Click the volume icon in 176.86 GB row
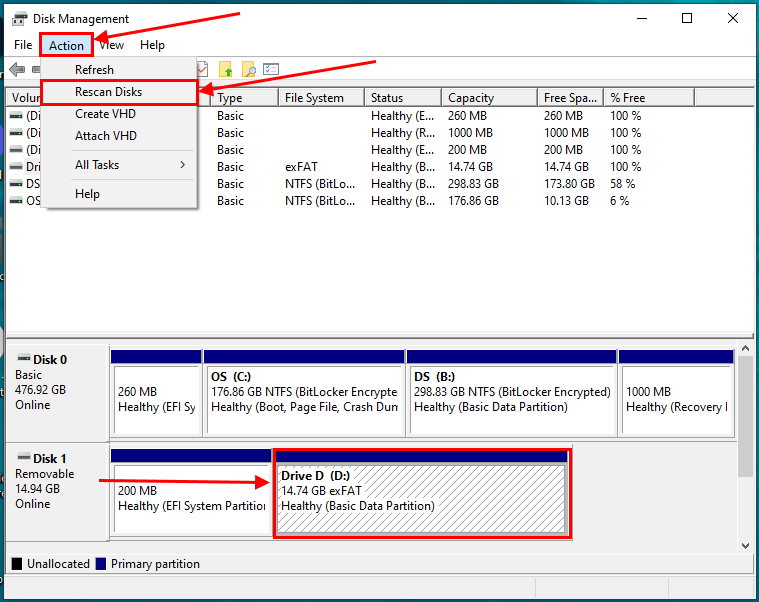This screenshot has height=602, width=759. (x=16, y=200)
